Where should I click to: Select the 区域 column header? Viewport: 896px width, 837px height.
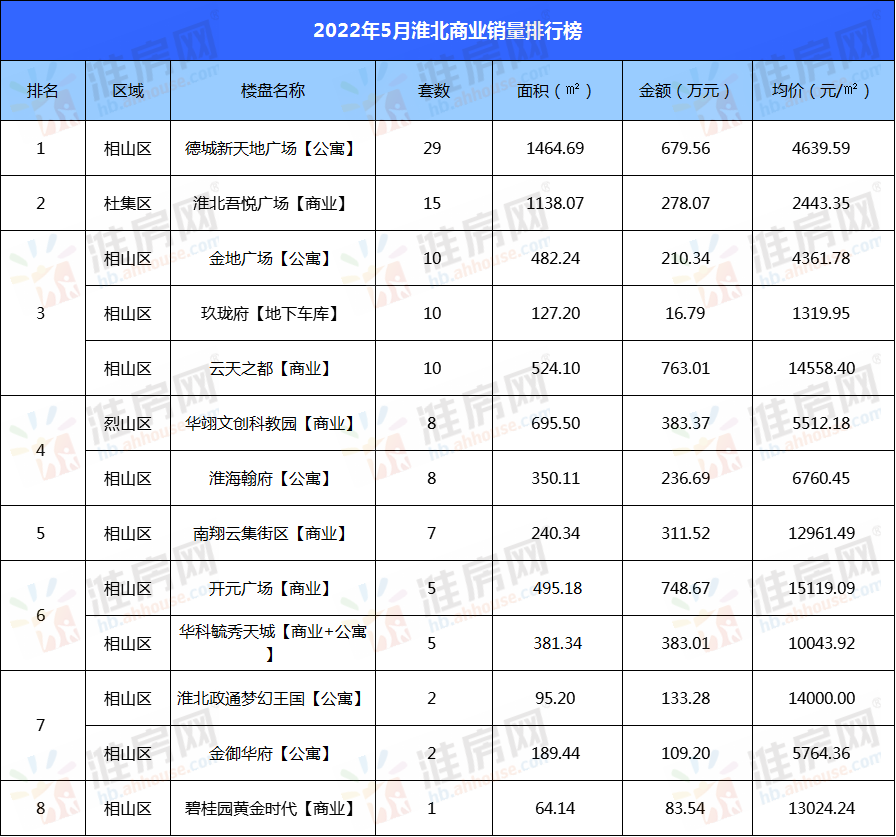128,90
